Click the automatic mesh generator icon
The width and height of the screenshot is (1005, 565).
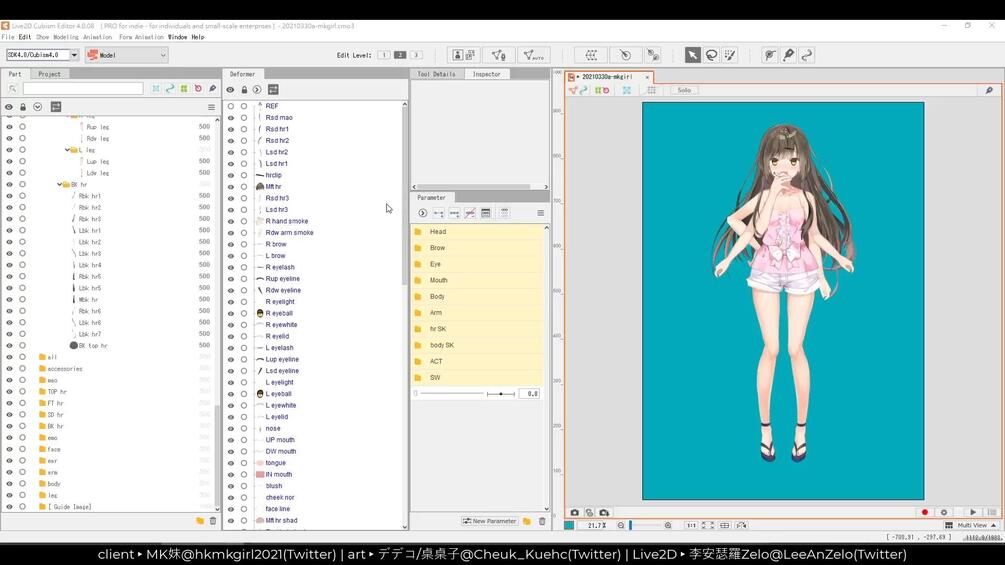click(x=532, y=55)
